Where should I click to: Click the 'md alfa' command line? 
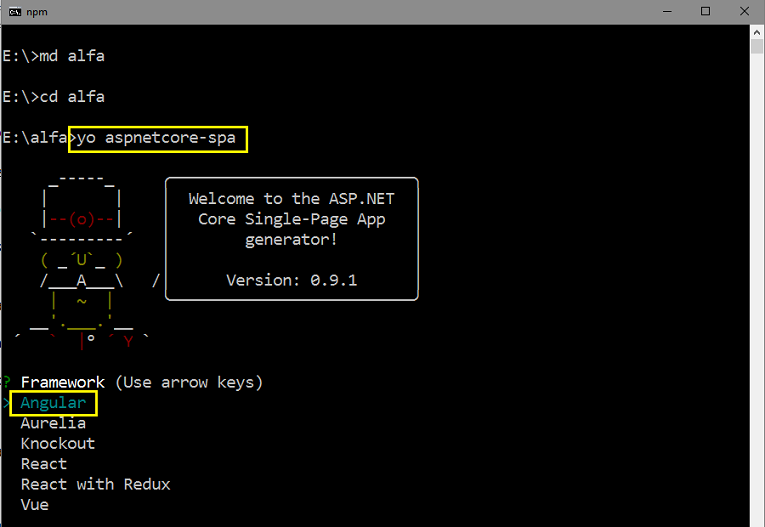54,56
